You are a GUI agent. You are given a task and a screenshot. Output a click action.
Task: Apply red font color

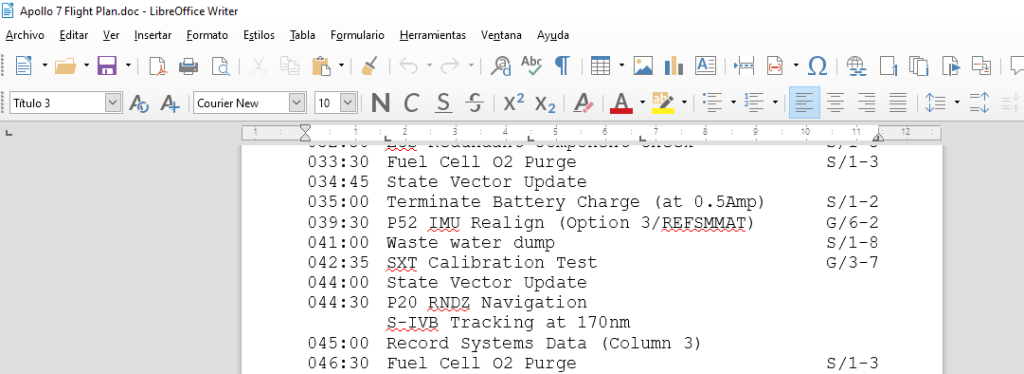click(621, 102)
